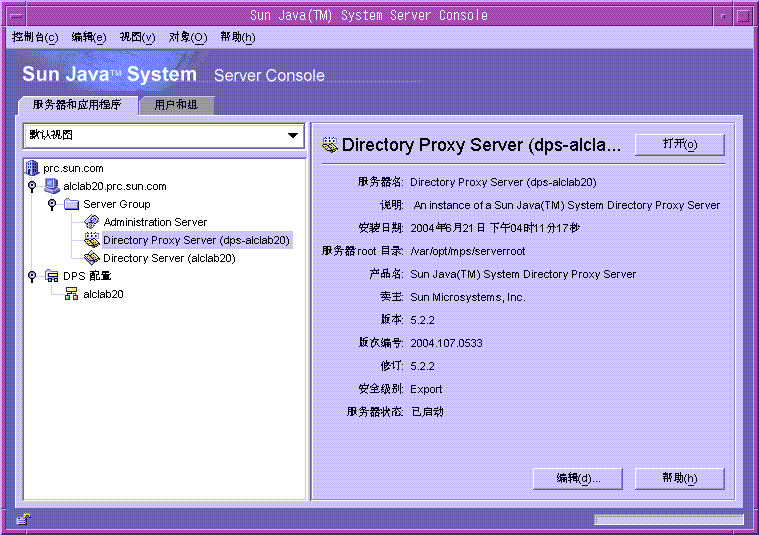This screenshot has width=759, height=535.
Task: Select Directory Server (alclab20) entry
Action: 169,258
